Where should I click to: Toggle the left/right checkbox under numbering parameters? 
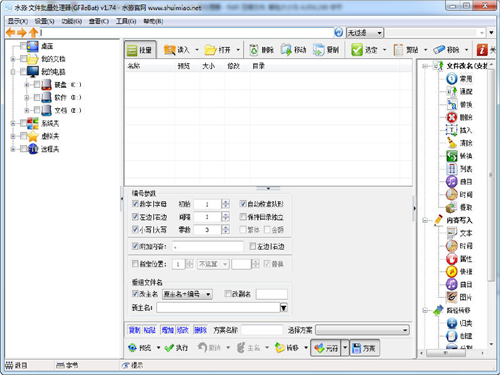135,217
